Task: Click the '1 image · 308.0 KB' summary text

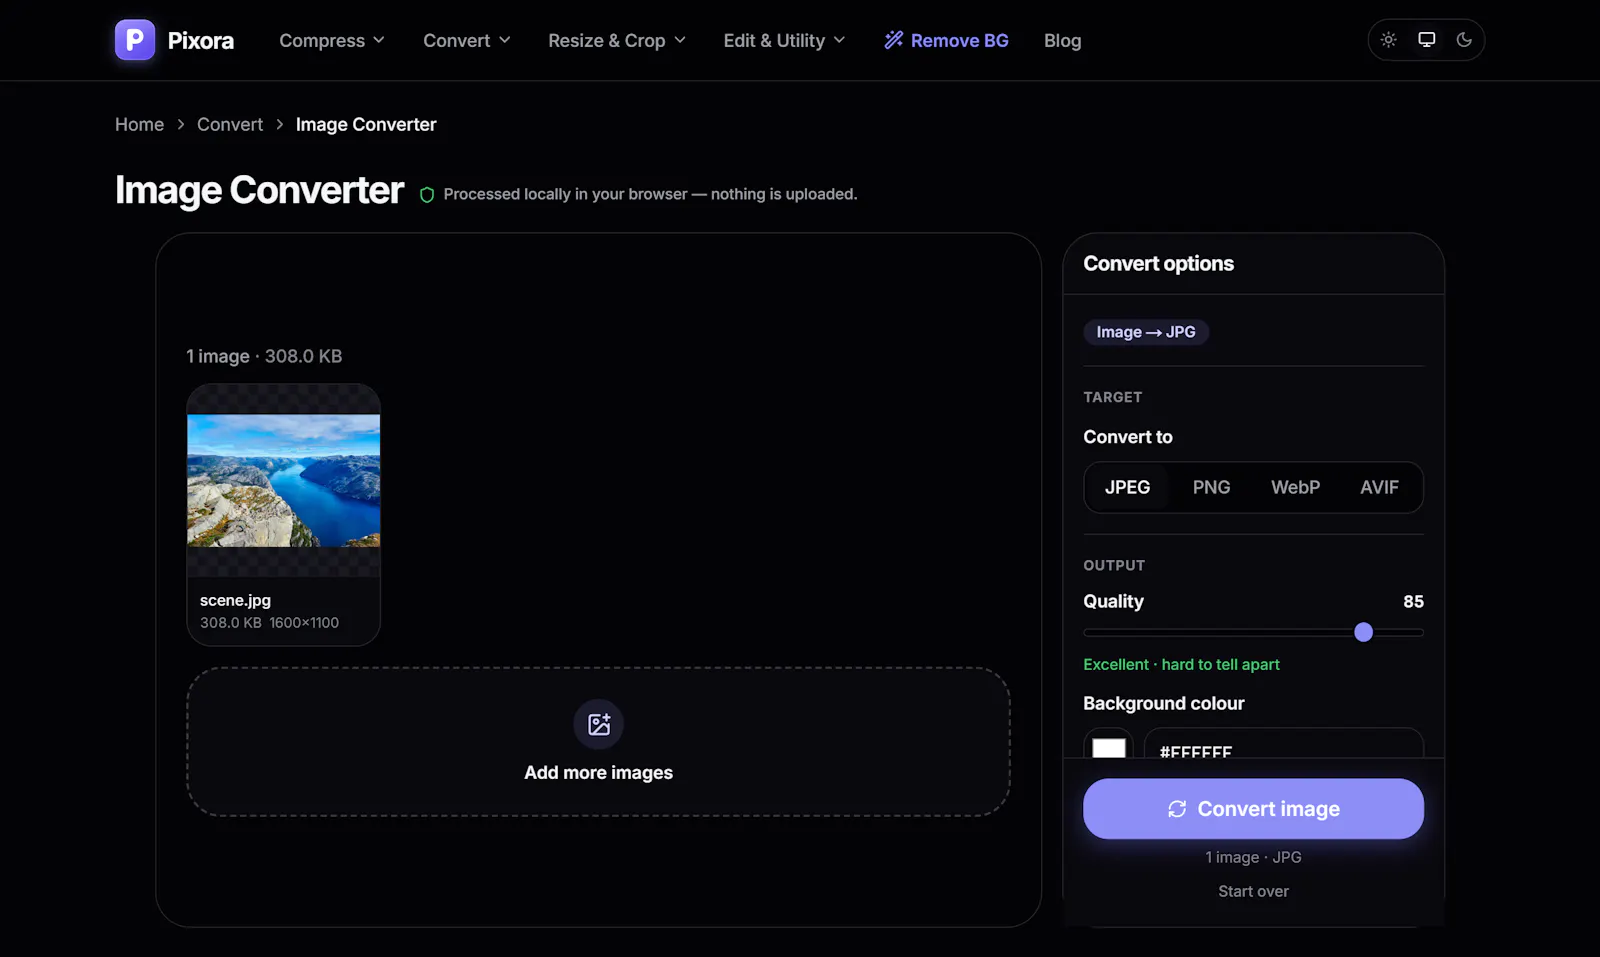Action: (x=264, y=356)
